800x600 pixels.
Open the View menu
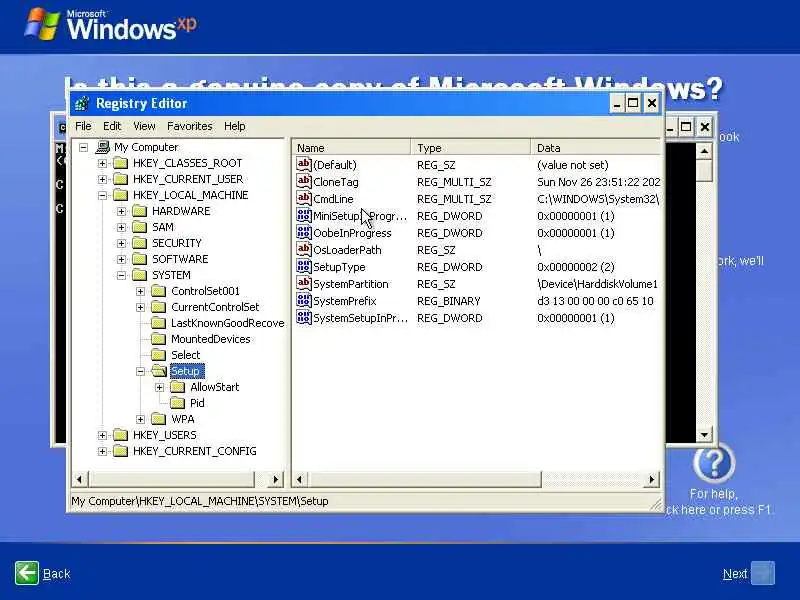144,126
